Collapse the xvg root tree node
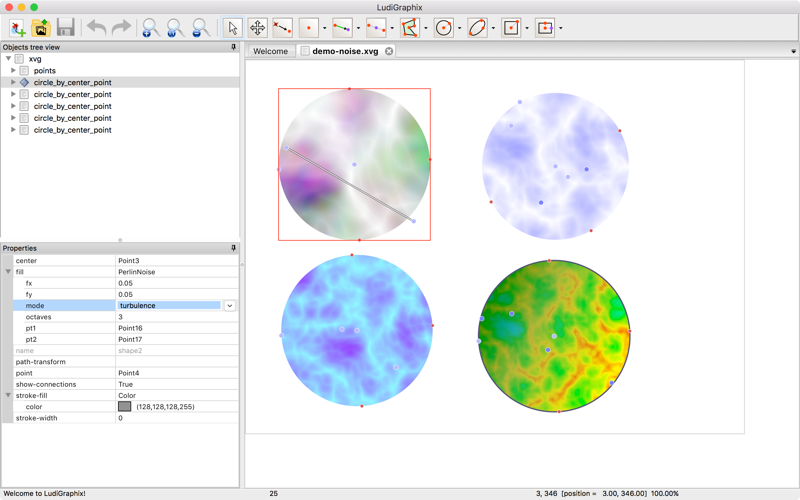Viewport: 800px width, 500px height. (9, 59)
